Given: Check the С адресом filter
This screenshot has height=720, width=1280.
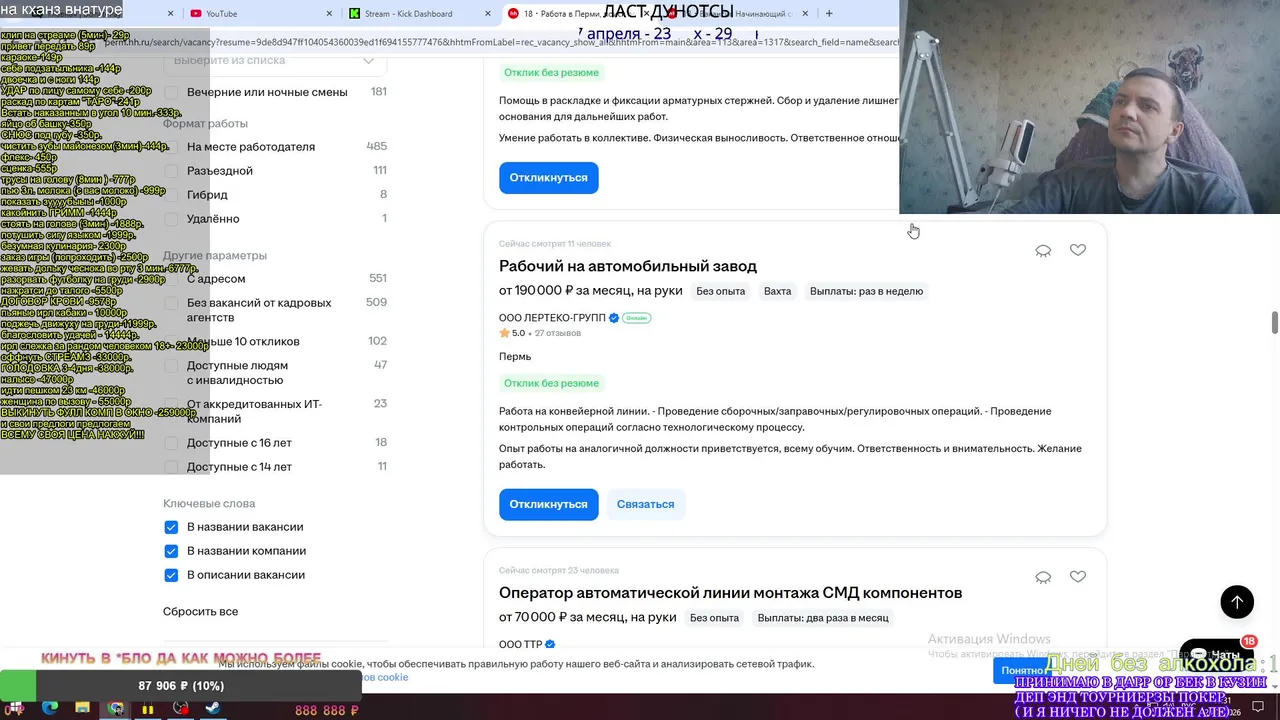Looking at the screenshot, I should tap(171, 279).
